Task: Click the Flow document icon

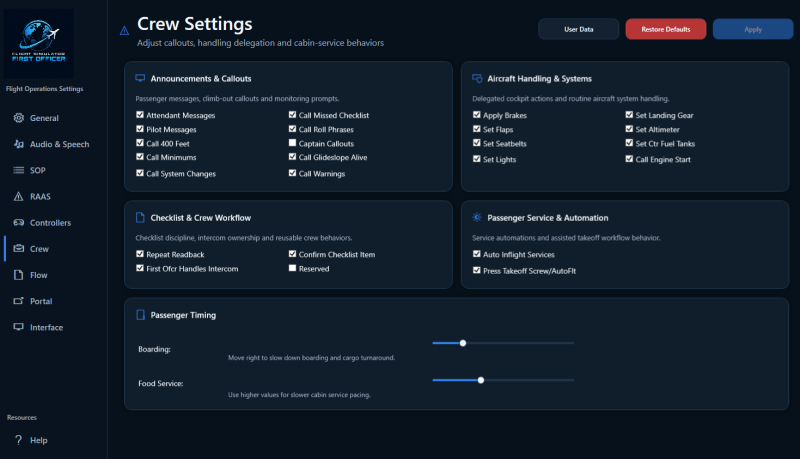Action: coord(18,275)
